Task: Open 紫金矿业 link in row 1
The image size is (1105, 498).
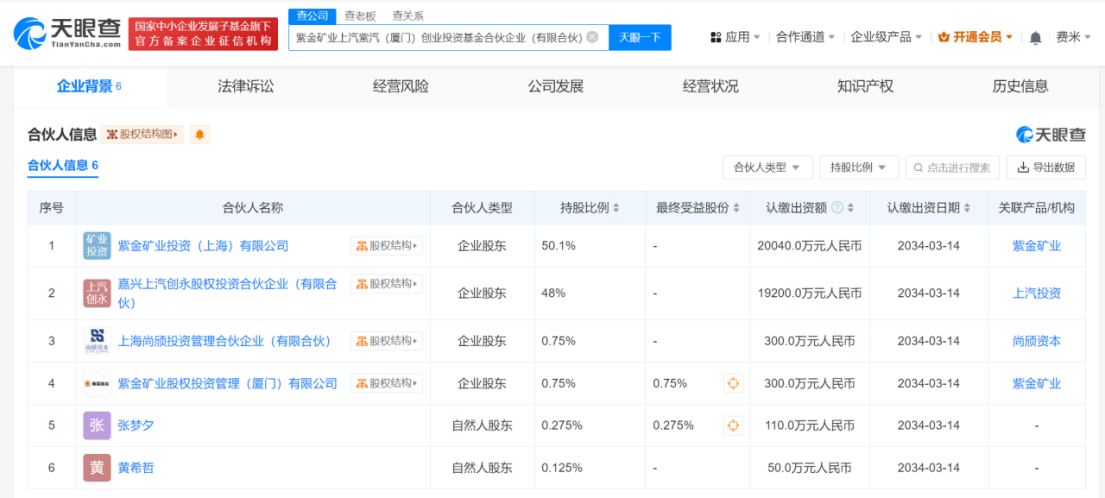Action: 1037,246
